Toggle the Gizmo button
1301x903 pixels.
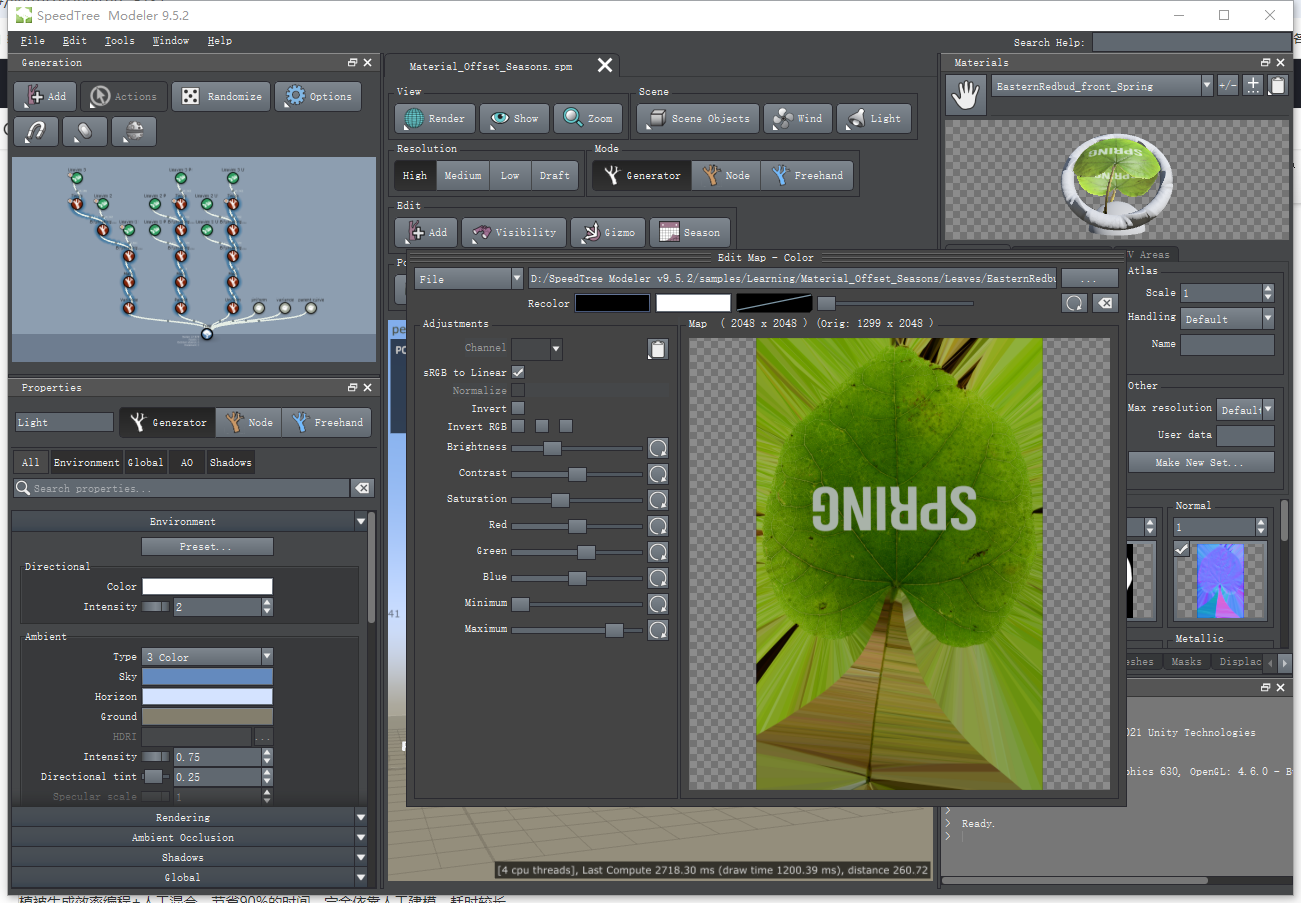coord(608,232)
